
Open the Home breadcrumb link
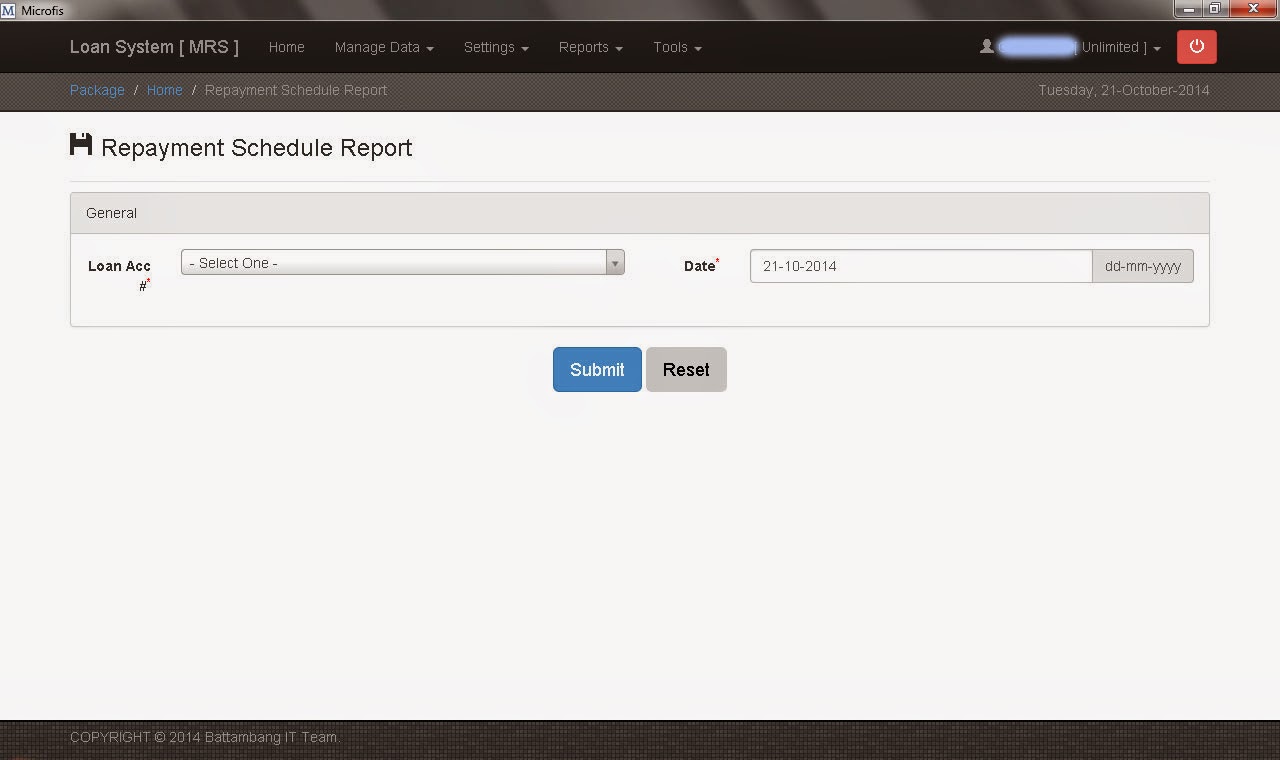click(164, 90)
